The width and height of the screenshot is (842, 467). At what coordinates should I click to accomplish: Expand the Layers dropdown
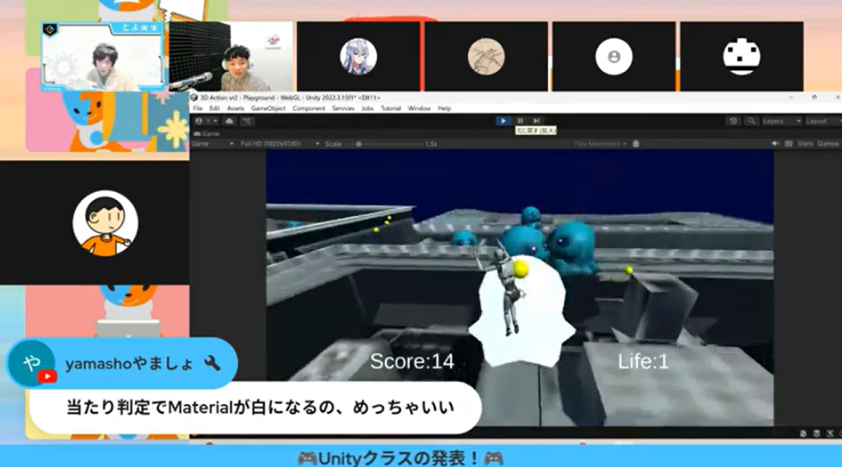click(x=781, y=121)
